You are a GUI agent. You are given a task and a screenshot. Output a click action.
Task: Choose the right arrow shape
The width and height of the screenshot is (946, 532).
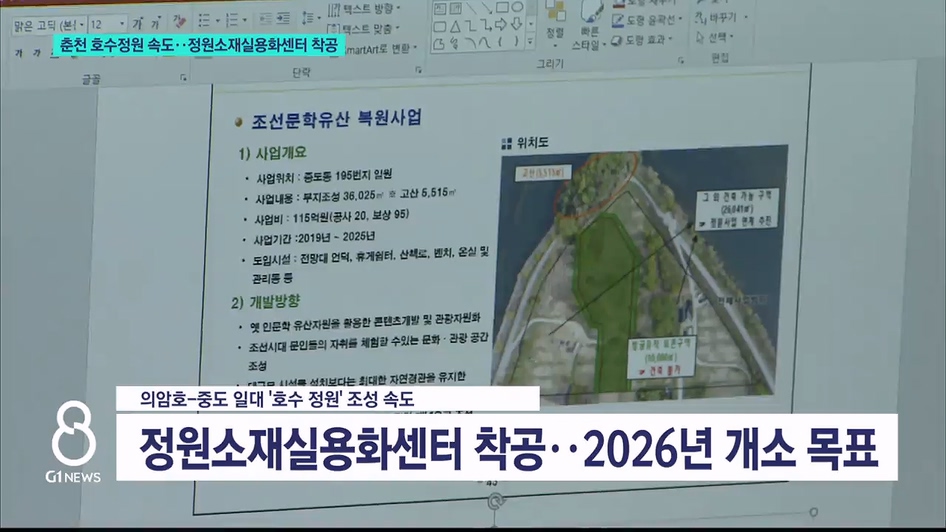point(502,24)
